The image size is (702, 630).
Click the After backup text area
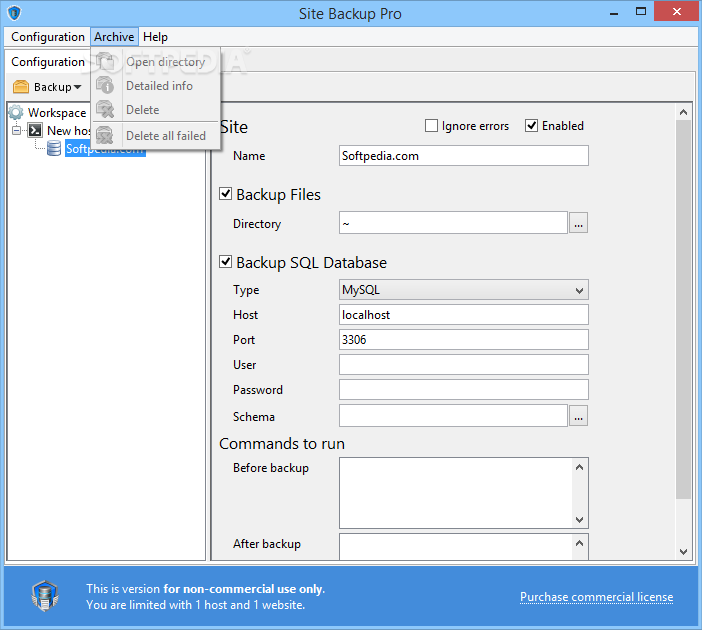click(456, 547)
